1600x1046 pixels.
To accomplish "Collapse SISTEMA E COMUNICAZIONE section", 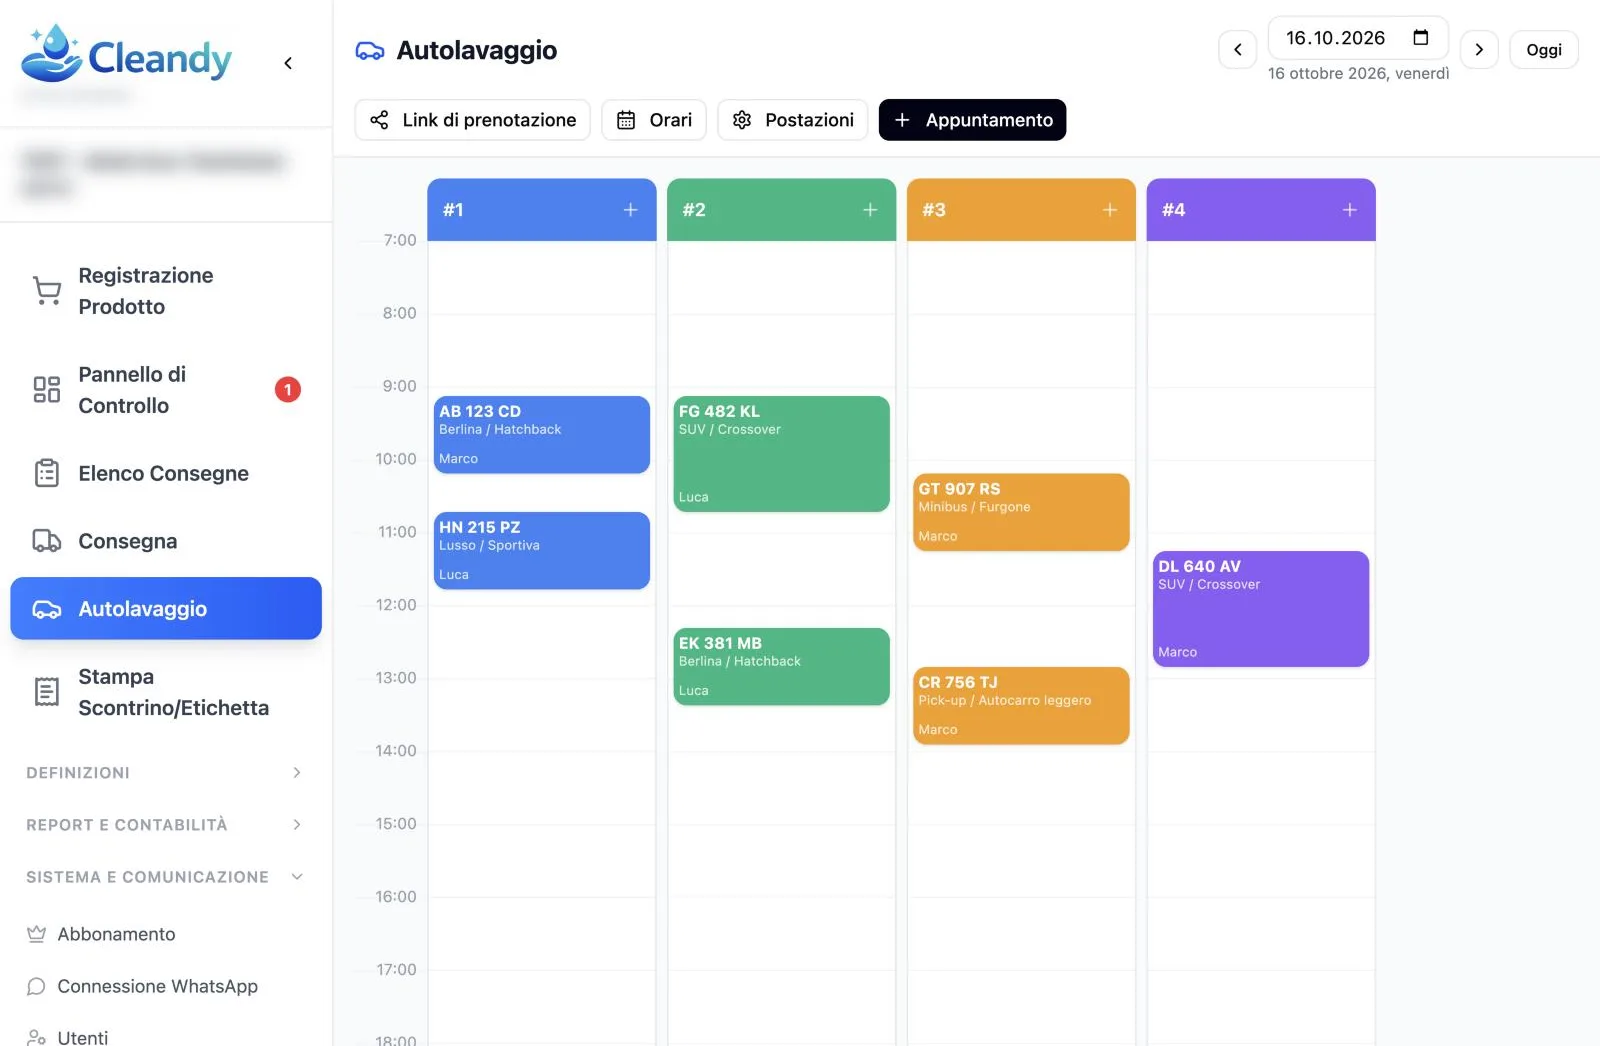I will tap(166, 876).
